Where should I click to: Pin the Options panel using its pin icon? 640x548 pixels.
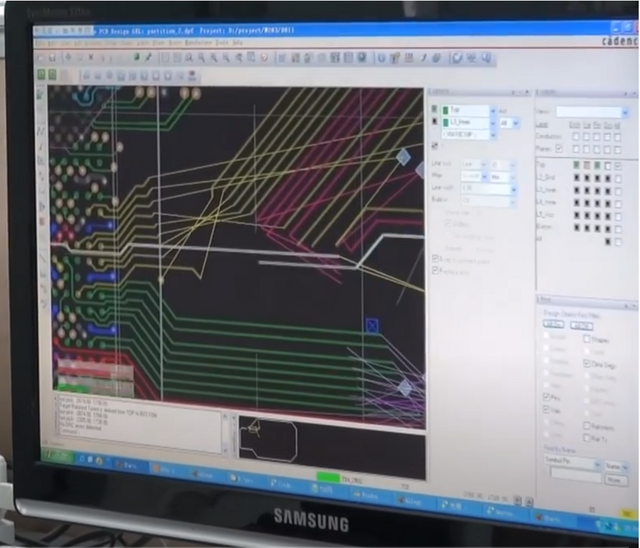click(x=513, y=93)
